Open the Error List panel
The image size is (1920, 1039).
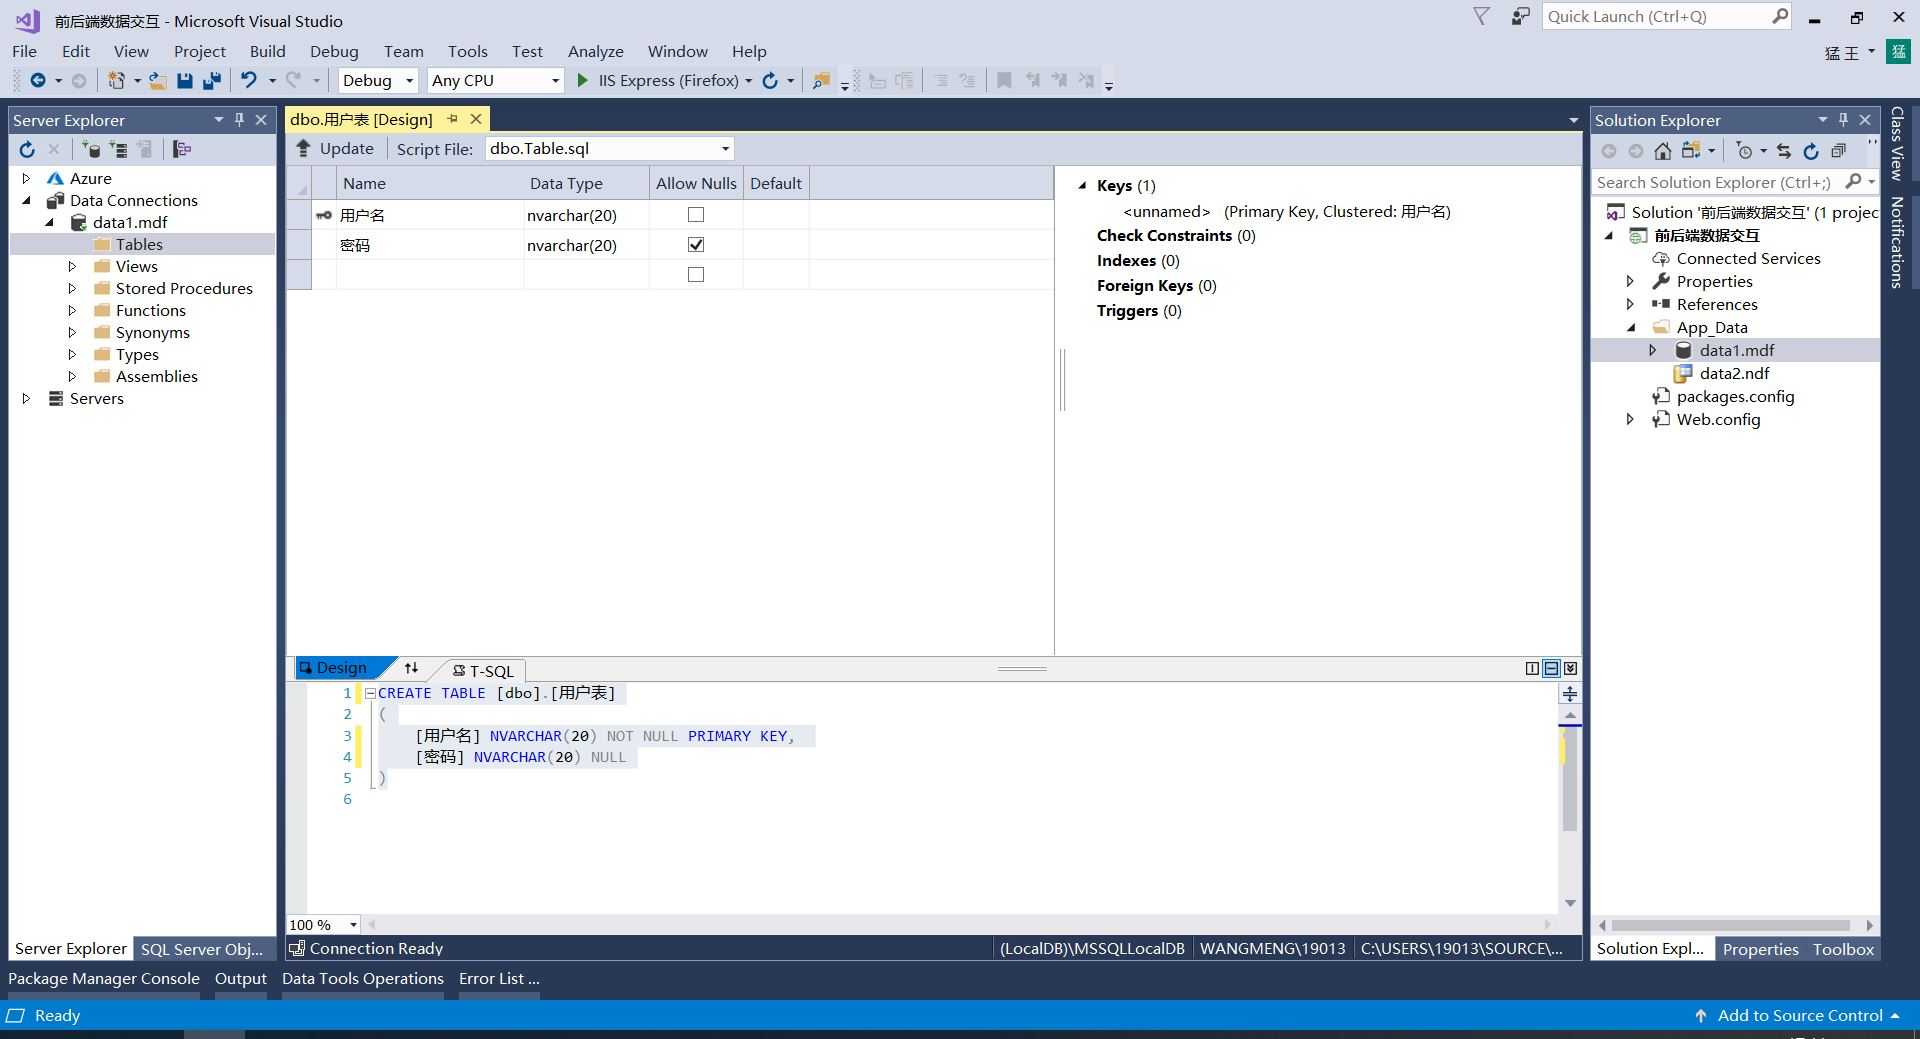pyautogui.click(x=499, y=978)
